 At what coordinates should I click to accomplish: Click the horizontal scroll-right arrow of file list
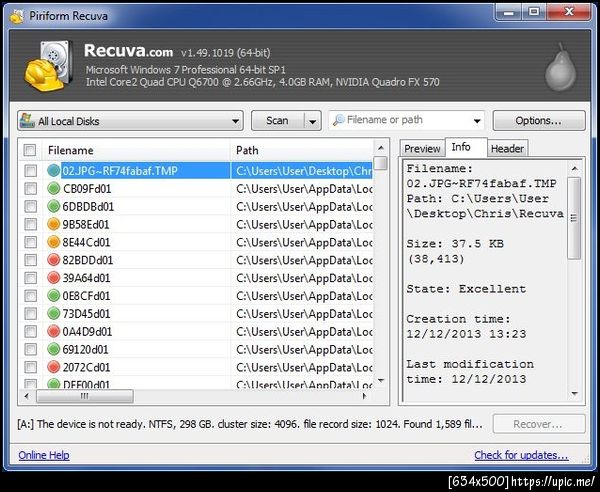pos(365,396)
